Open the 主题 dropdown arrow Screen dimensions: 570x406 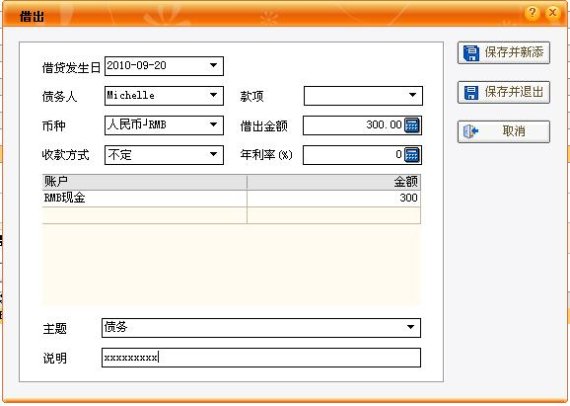(x=411, y=327)
